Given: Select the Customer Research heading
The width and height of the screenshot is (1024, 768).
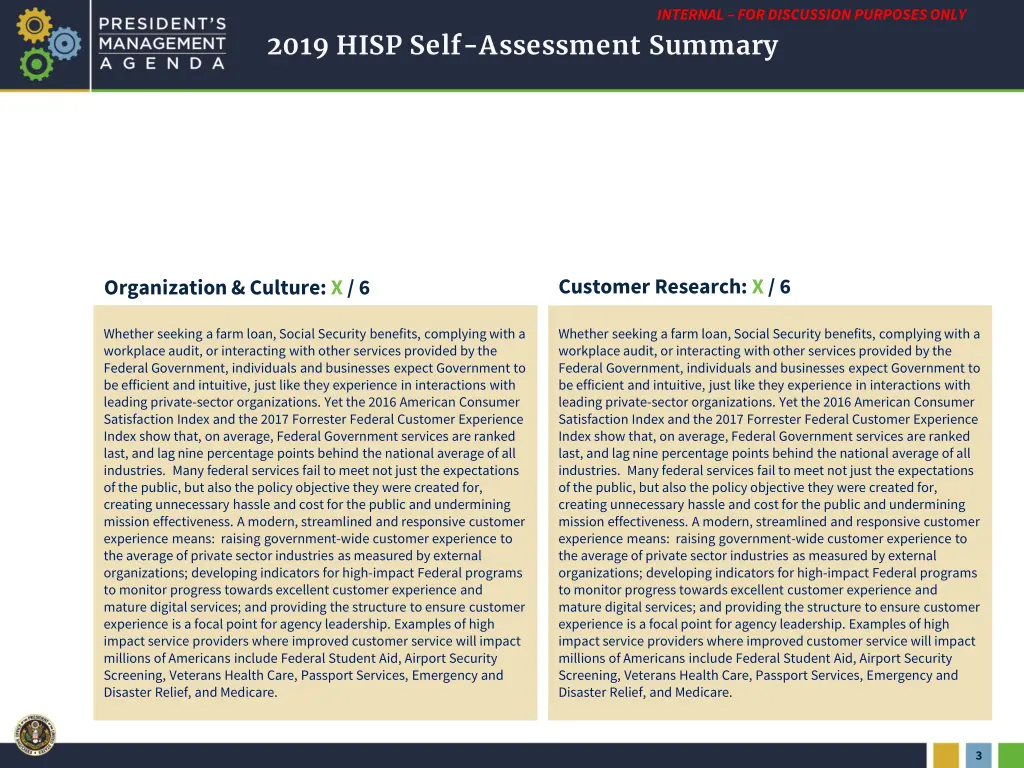Looking at the screenshot, I should click(674, 287).
